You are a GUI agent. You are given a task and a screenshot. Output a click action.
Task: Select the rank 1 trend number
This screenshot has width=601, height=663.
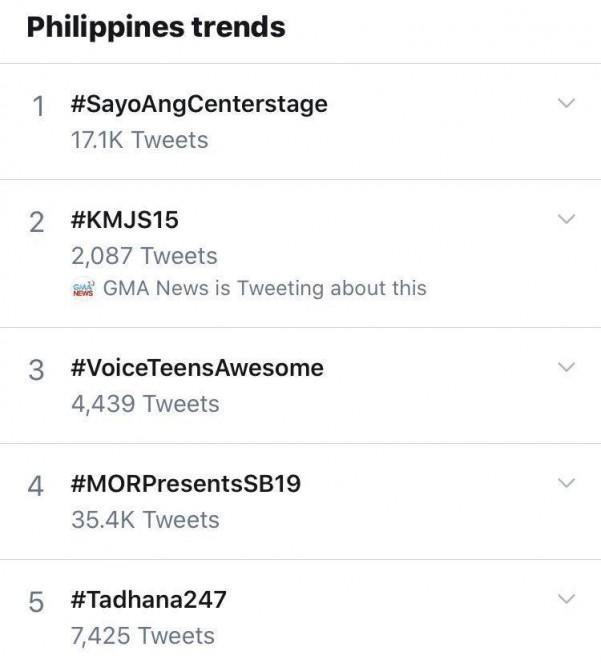(38, 107)
